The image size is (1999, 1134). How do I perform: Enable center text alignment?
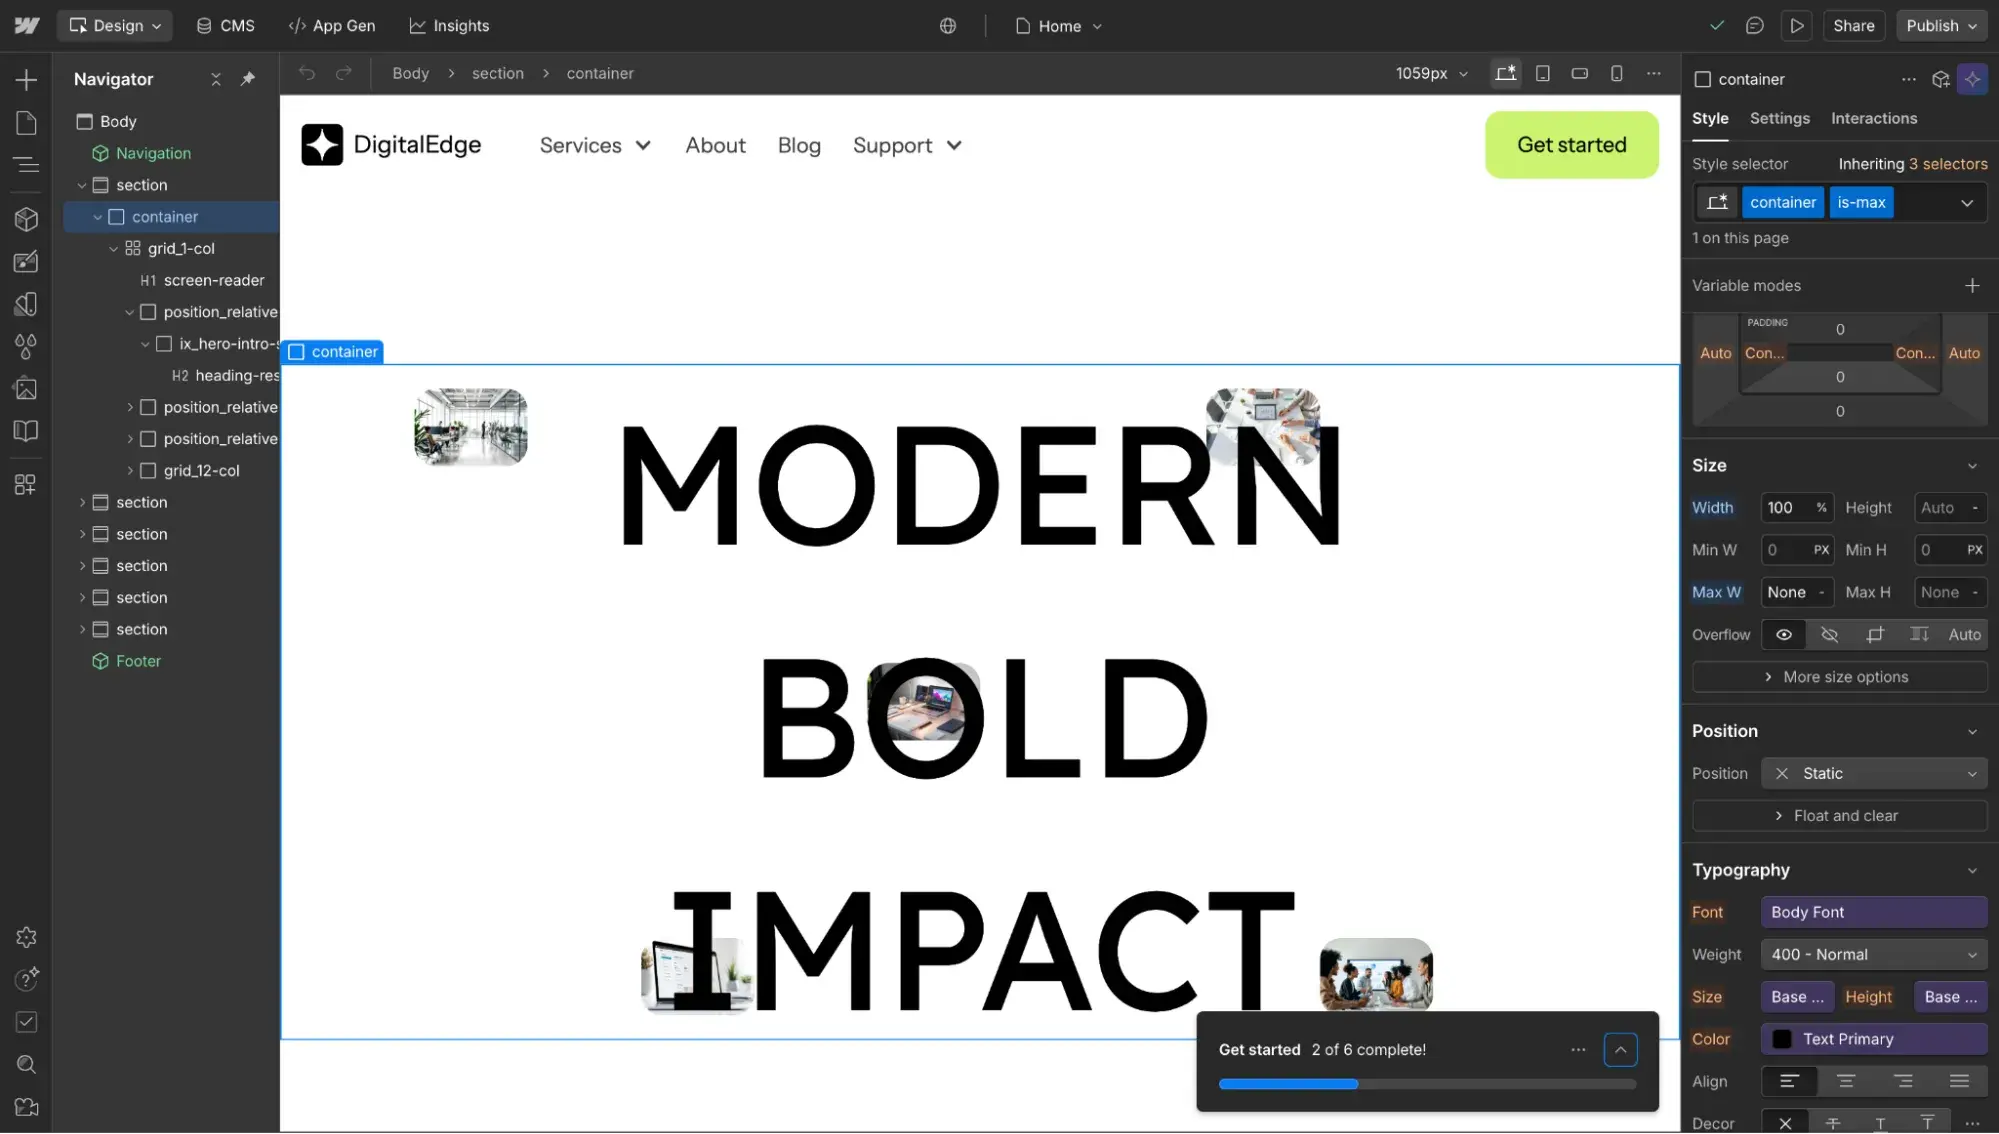(1845, 1081)
